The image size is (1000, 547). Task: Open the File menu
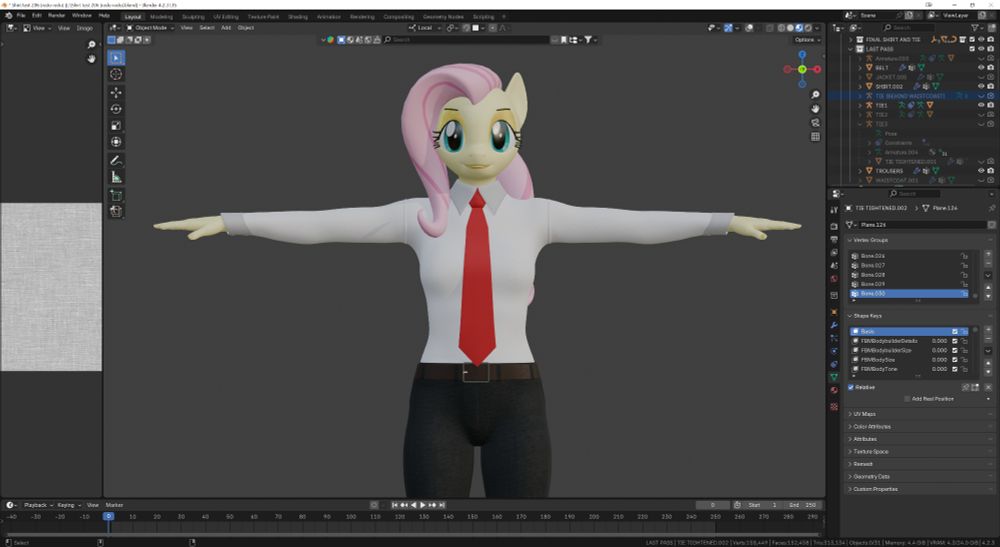21,15
